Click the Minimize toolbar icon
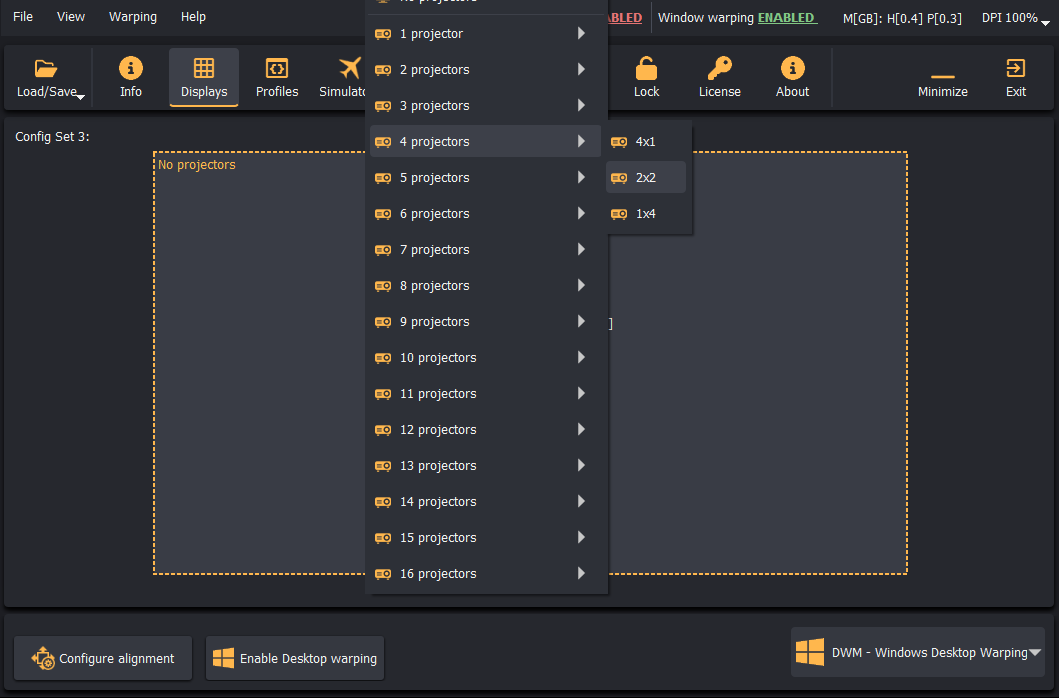 tap(943, 76)
